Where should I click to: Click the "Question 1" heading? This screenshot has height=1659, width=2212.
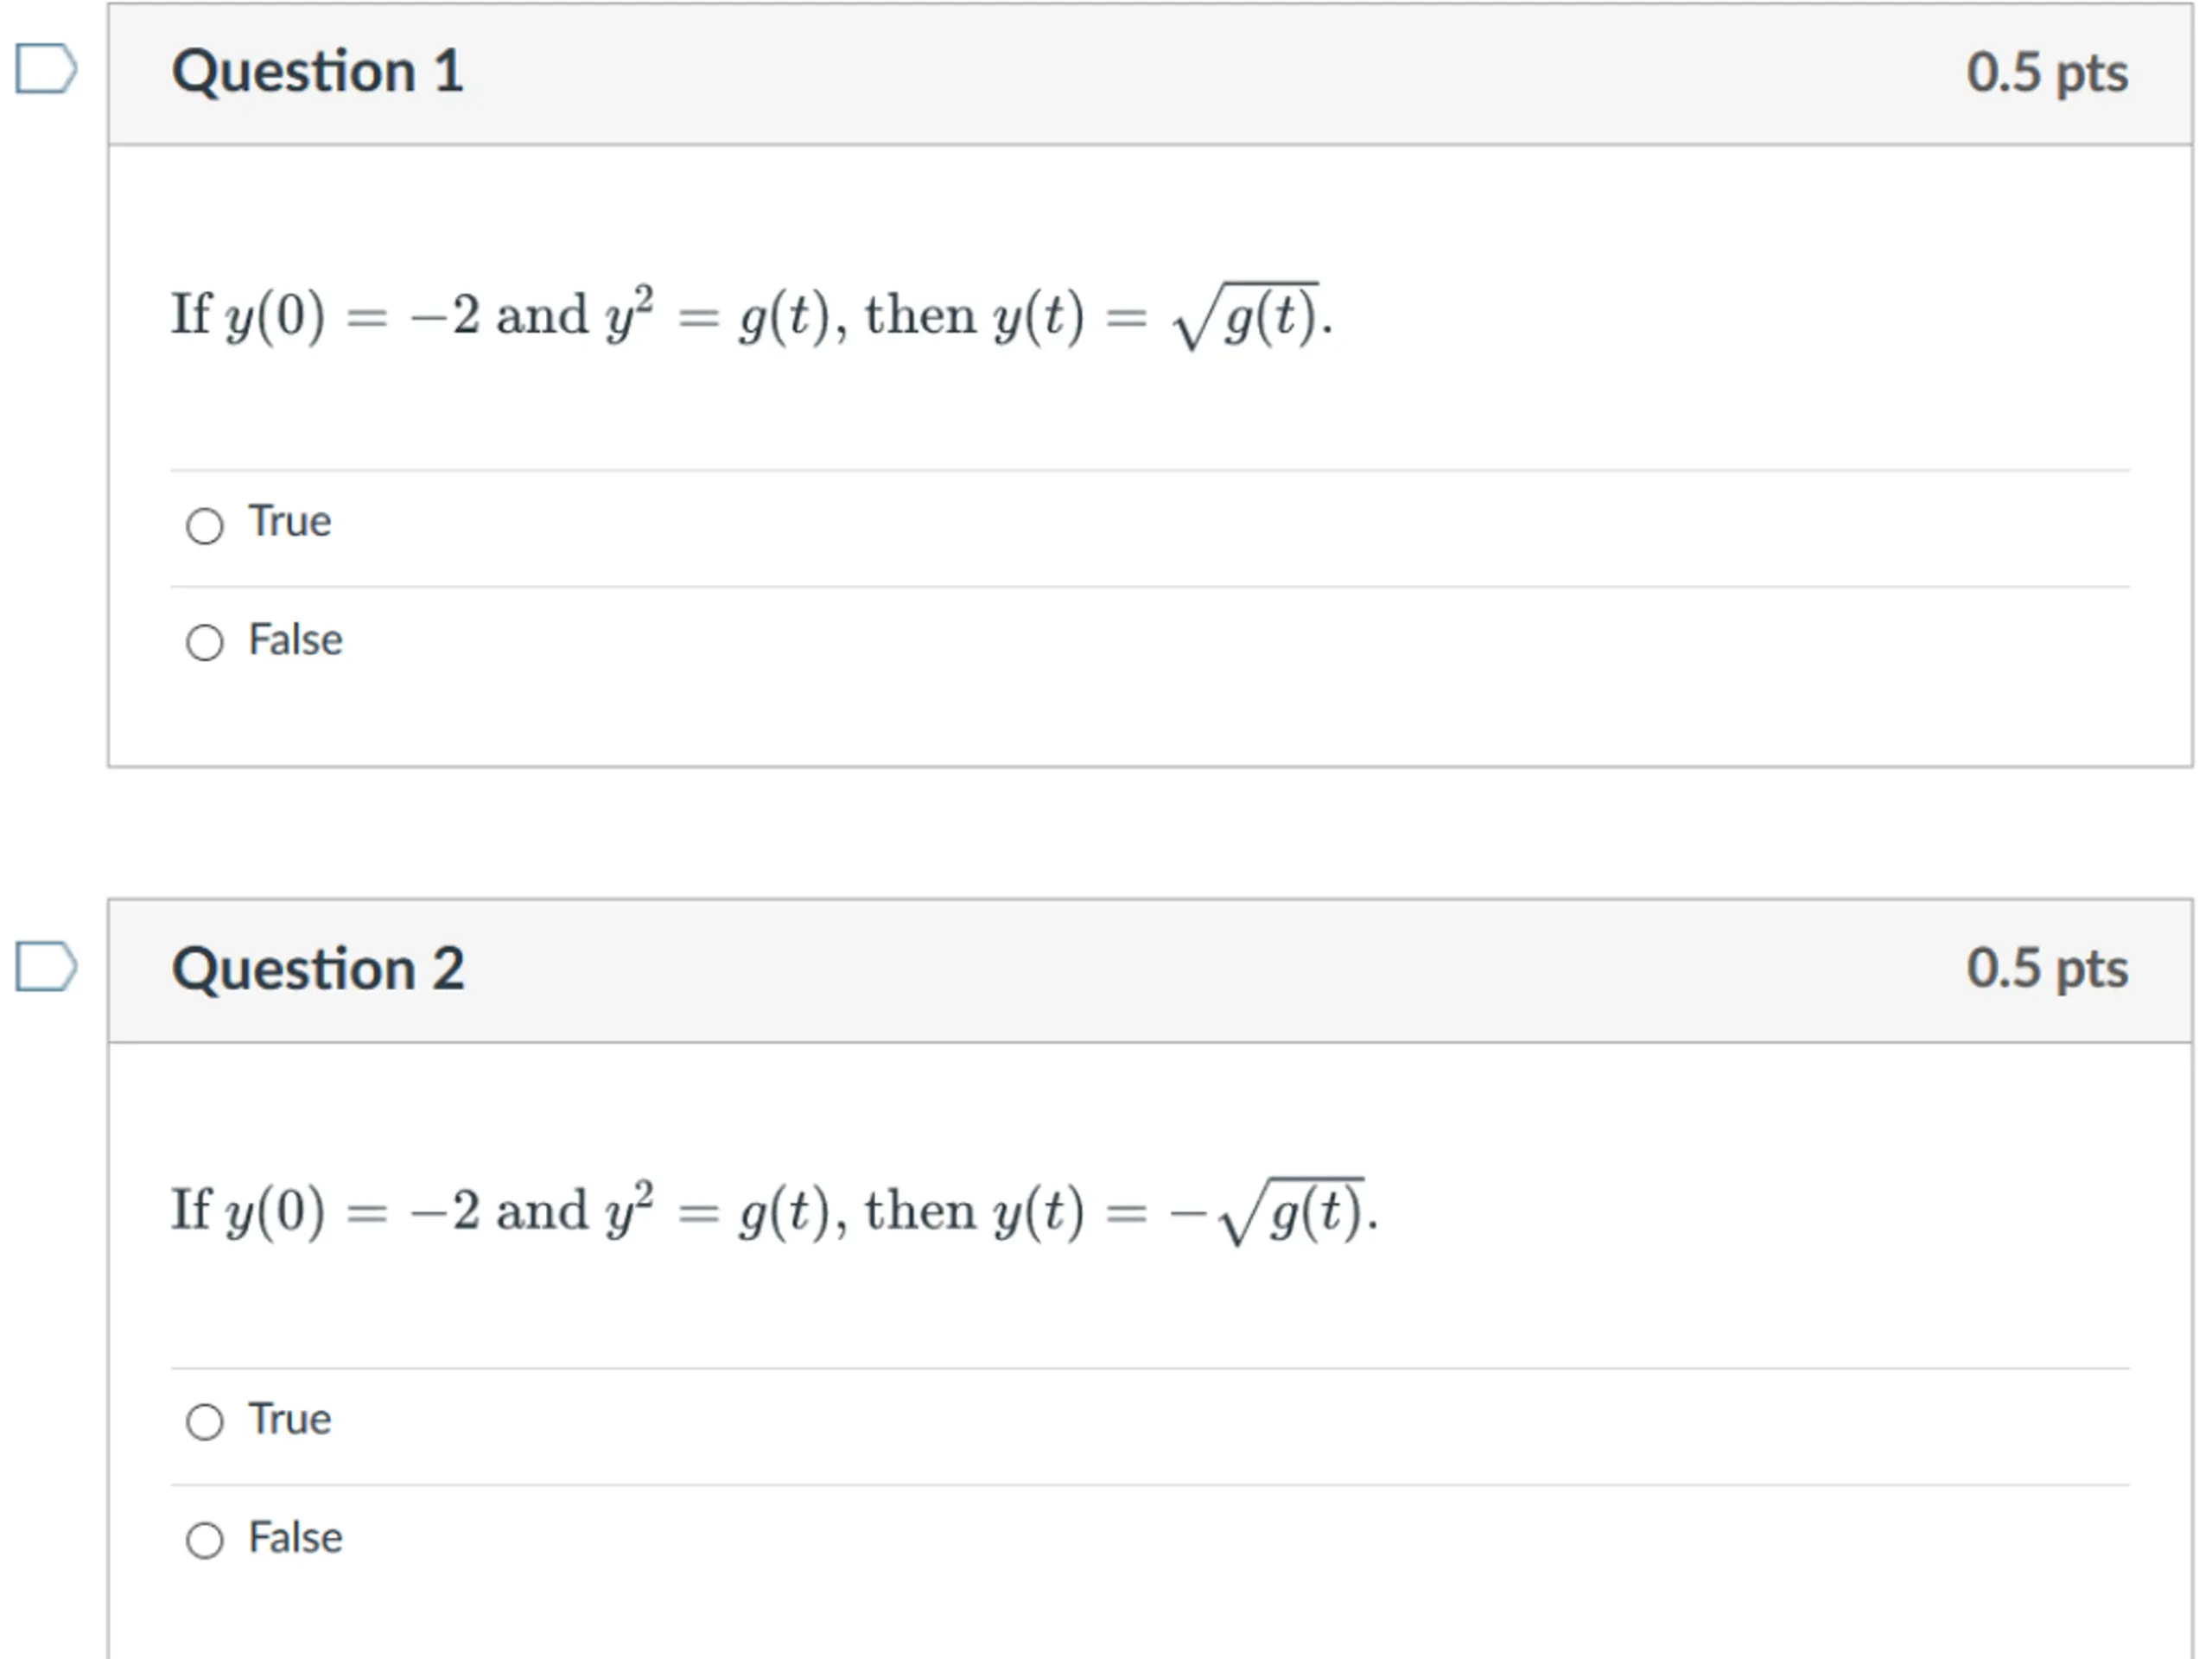(317, 72)
